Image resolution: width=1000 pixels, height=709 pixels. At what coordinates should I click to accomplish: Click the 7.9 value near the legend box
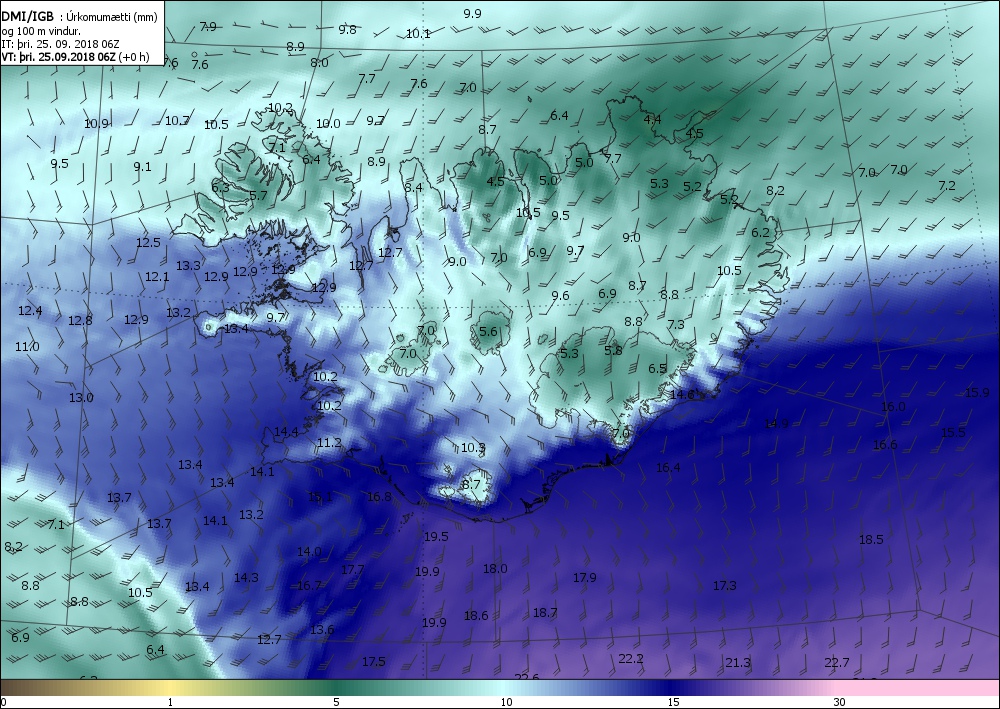[208, 27]
